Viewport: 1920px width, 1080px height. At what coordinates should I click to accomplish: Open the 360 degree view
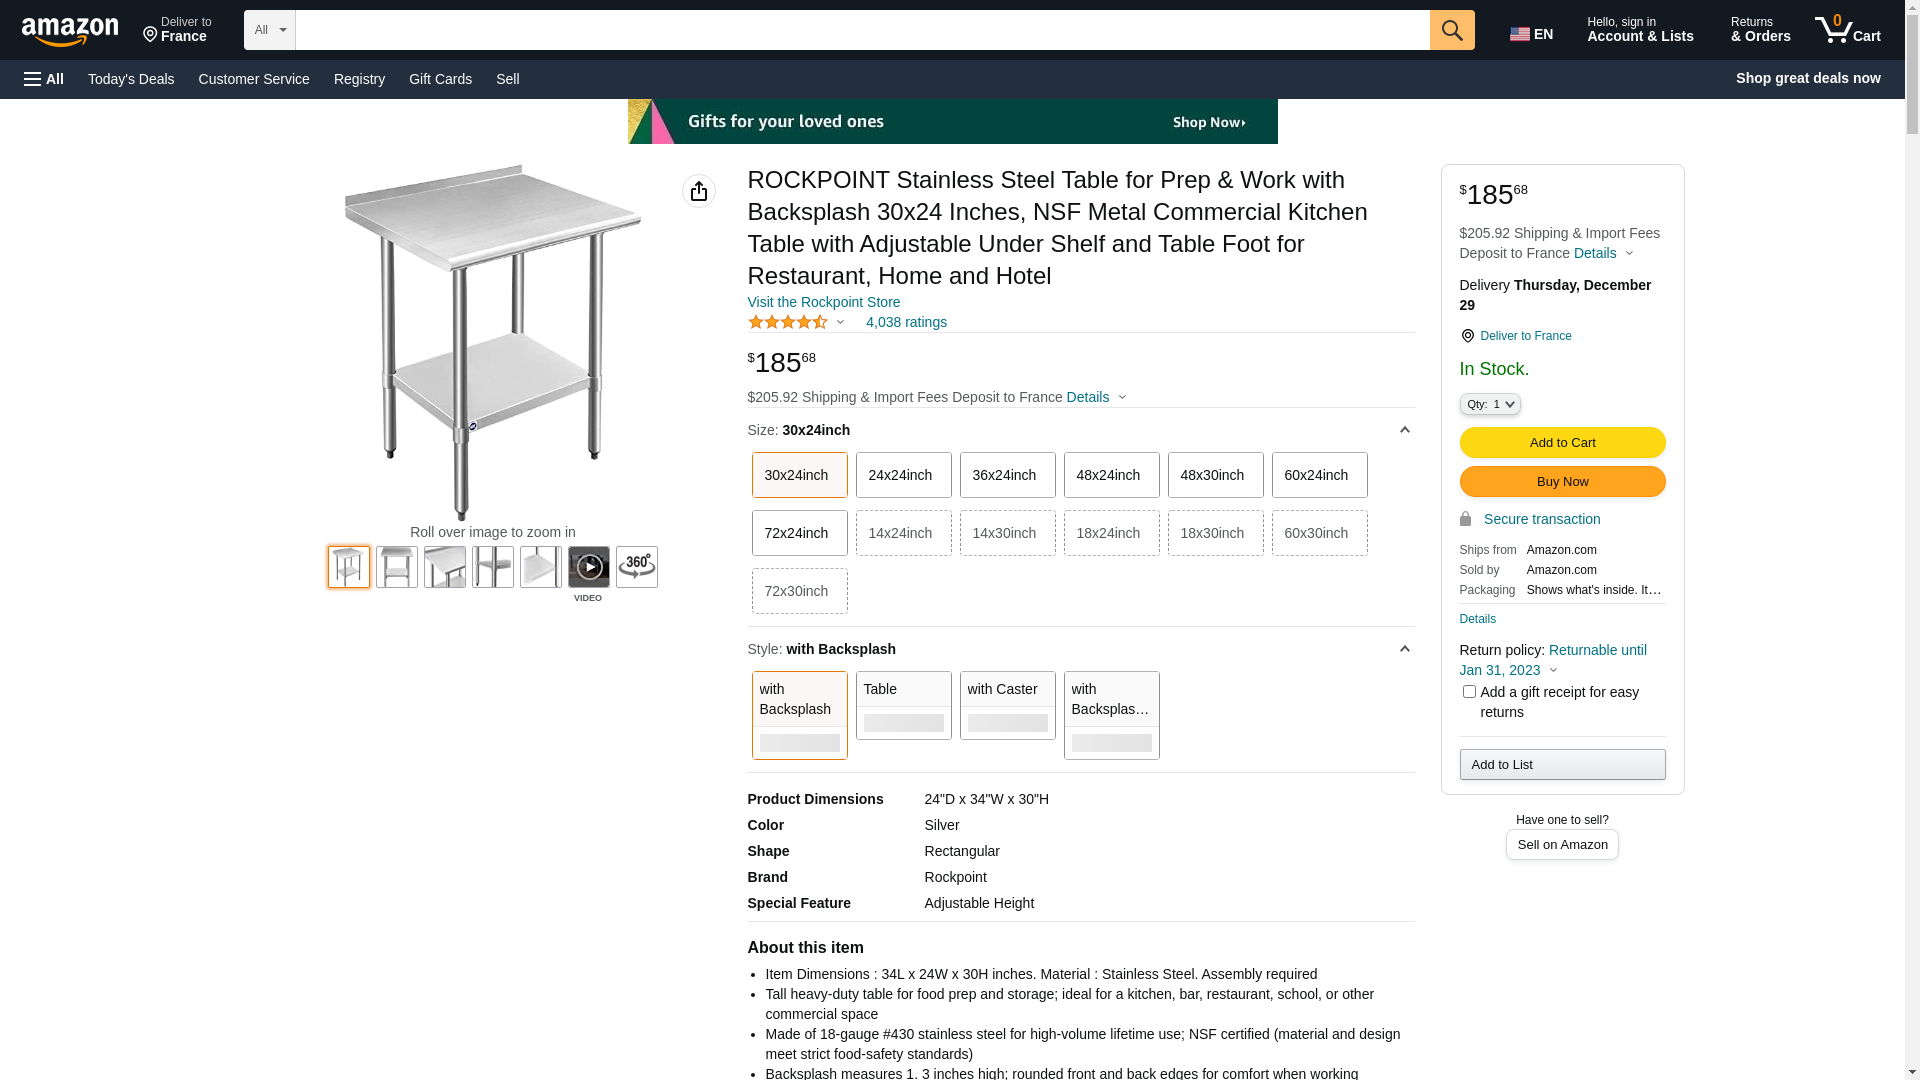[x=637, y=567]
